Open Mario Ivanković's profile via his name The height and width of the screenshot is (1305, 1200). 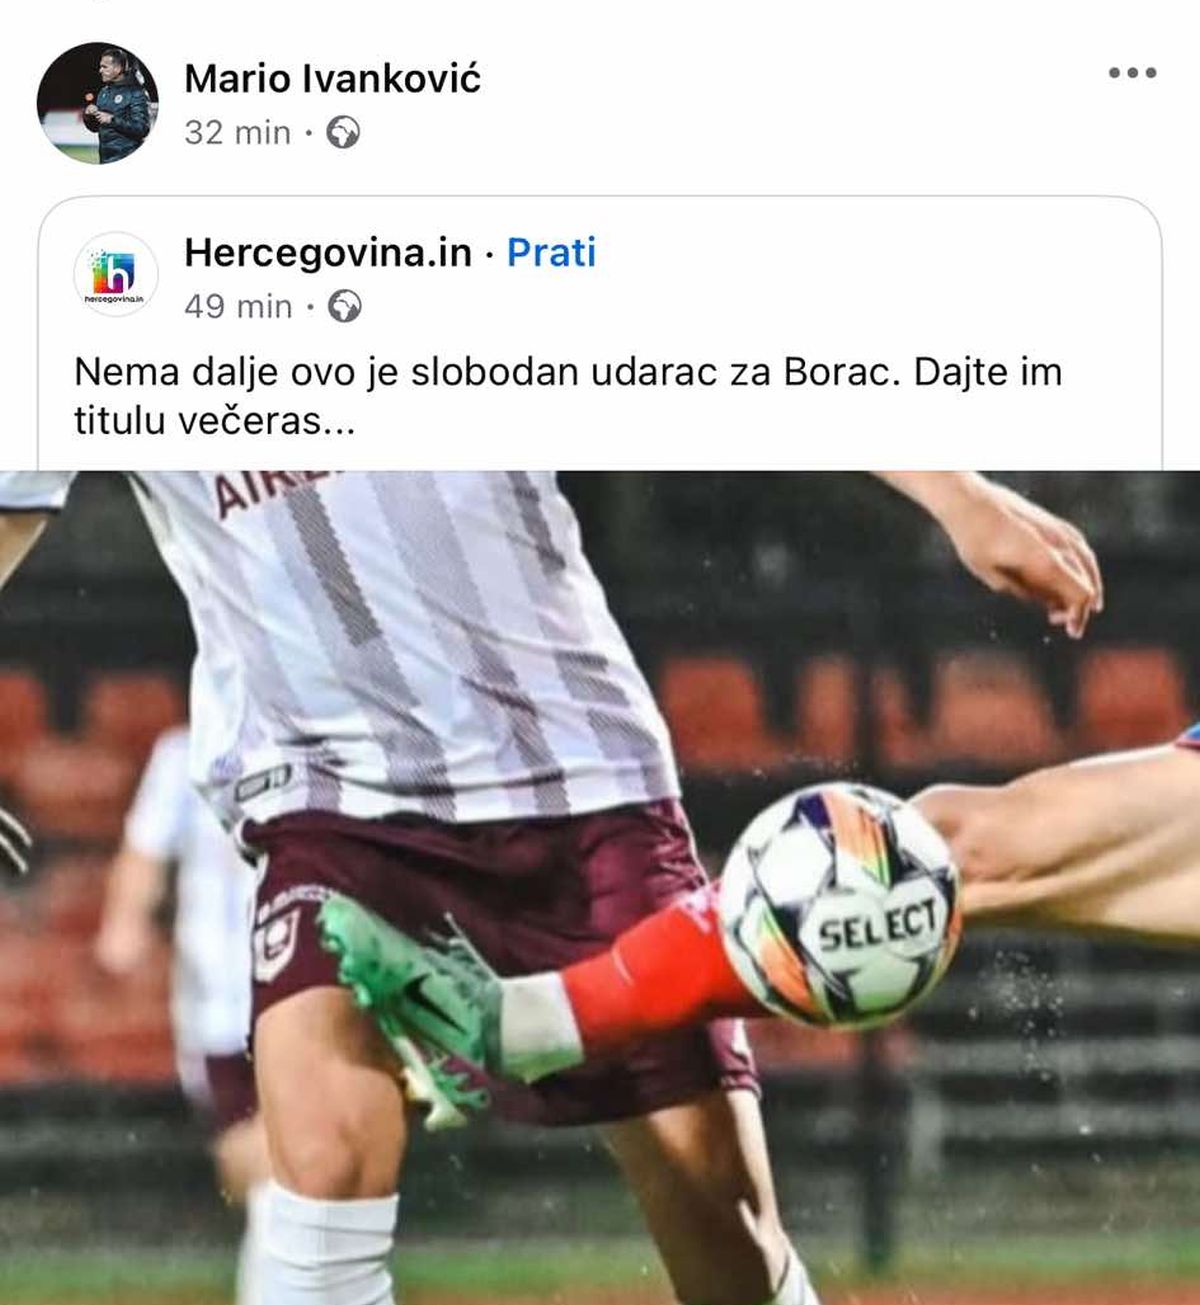point(332,78)
